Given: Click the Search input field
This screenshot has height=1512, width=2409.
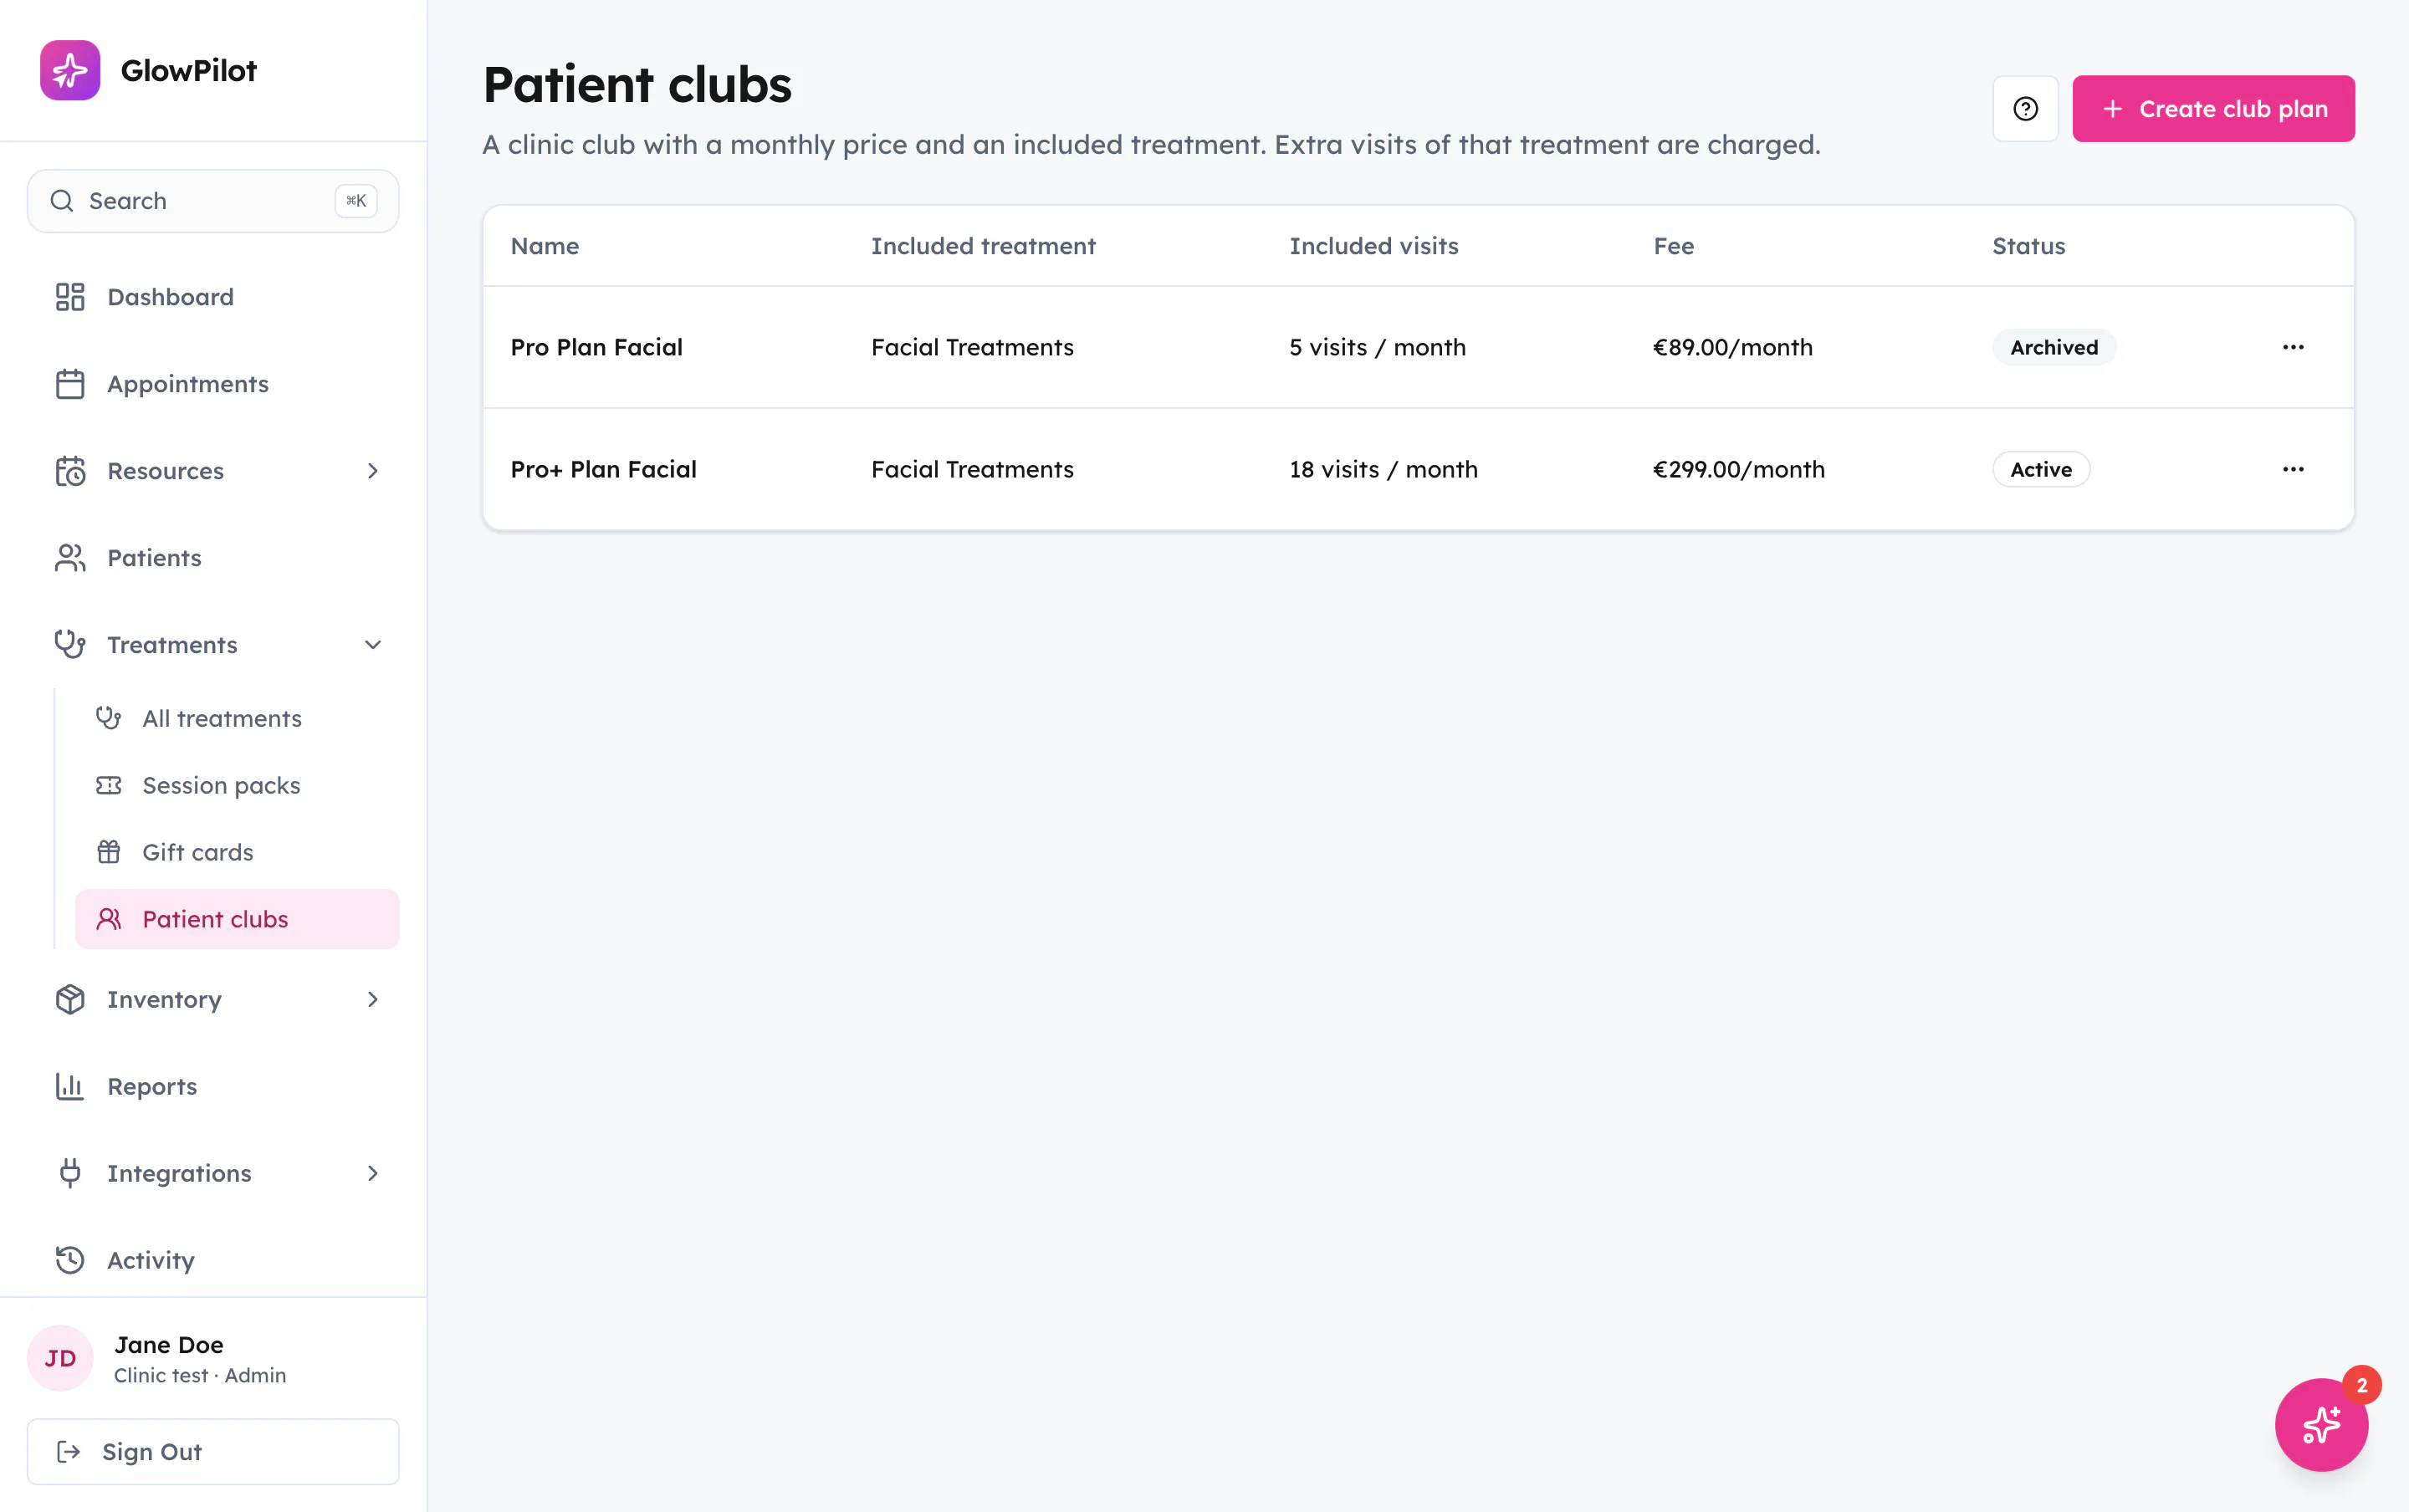Looking at the screenshot, I should 213,201.
